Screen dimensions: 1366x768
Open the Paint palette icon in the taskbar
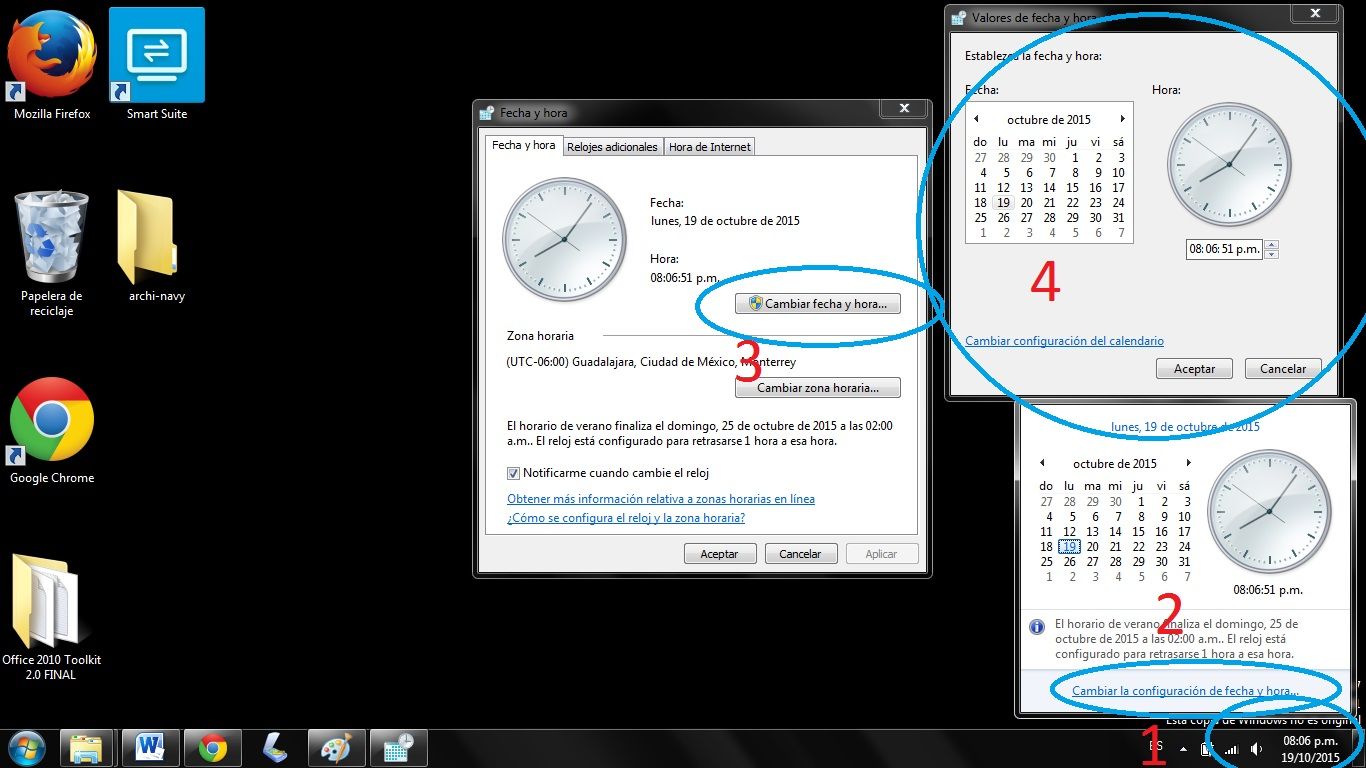[337, 747]
